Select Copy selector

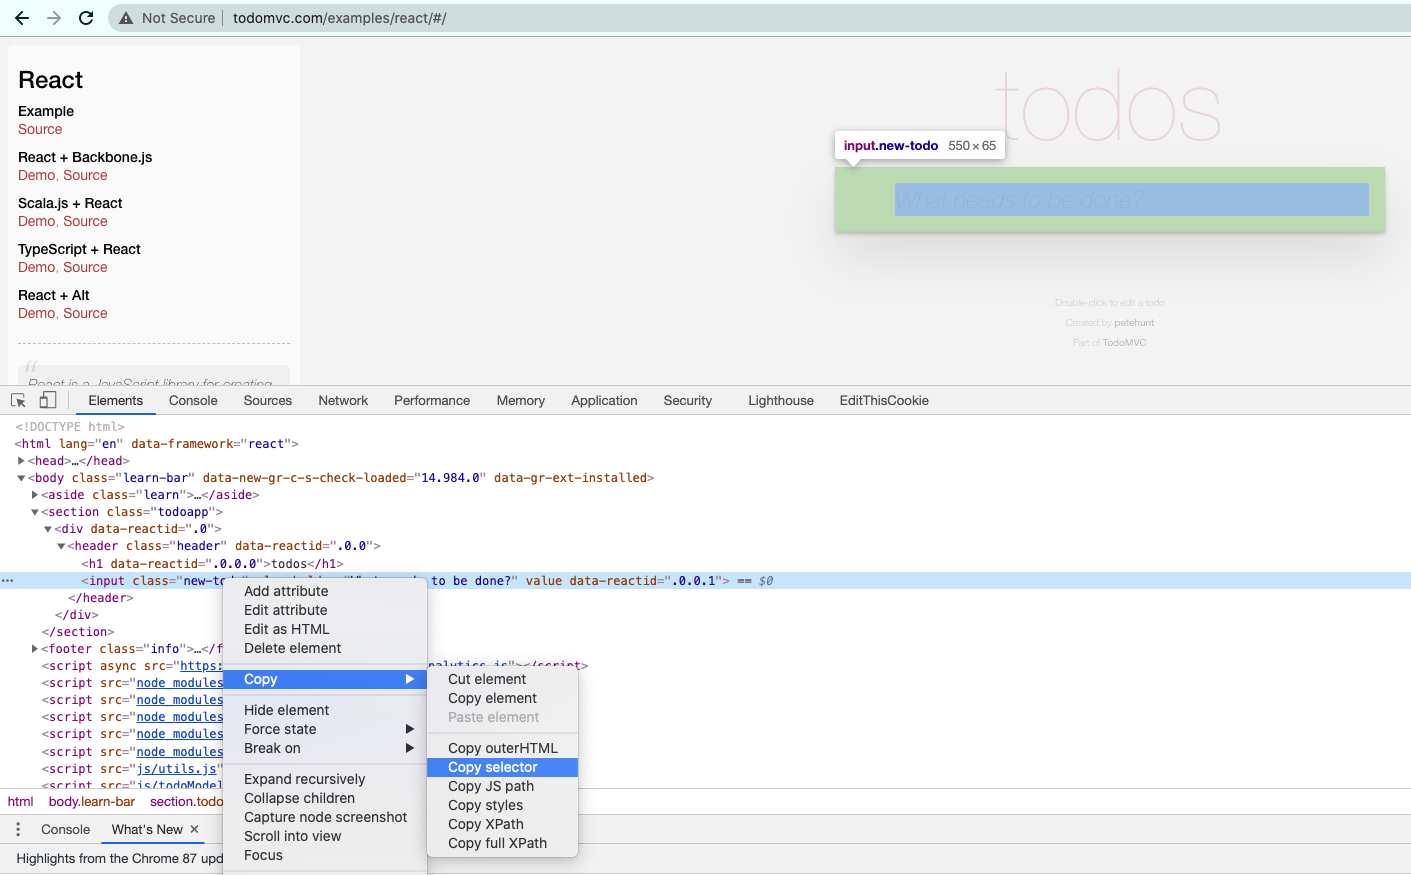click(502, 767)
